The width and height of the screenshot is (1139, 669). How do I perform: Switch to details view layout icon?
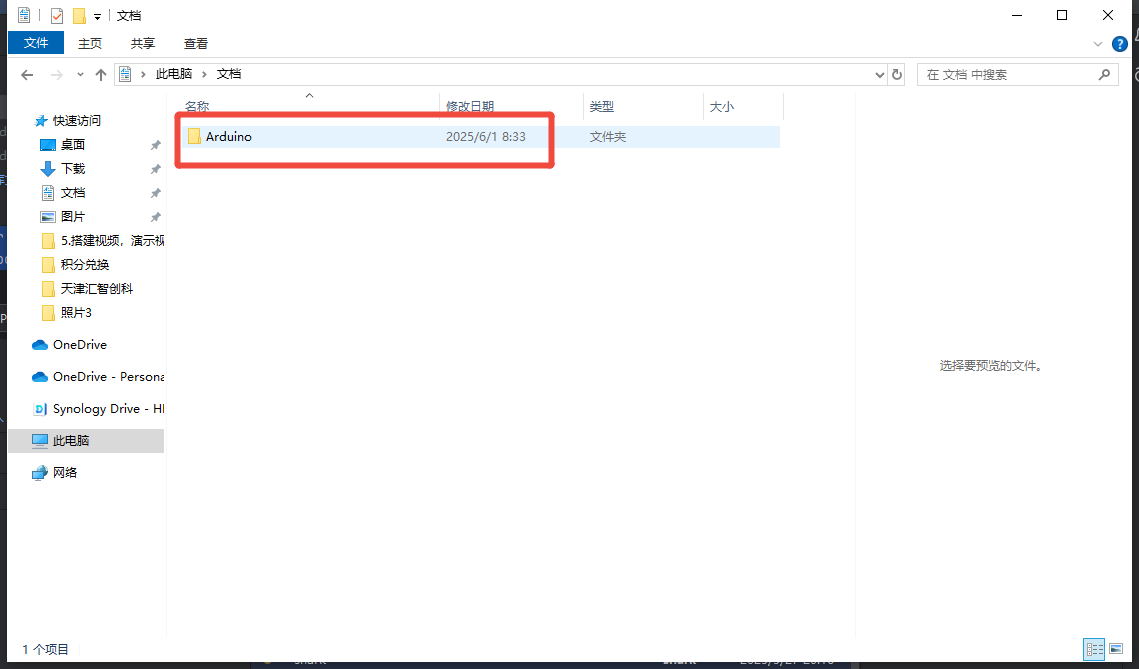pos(1094,649)
